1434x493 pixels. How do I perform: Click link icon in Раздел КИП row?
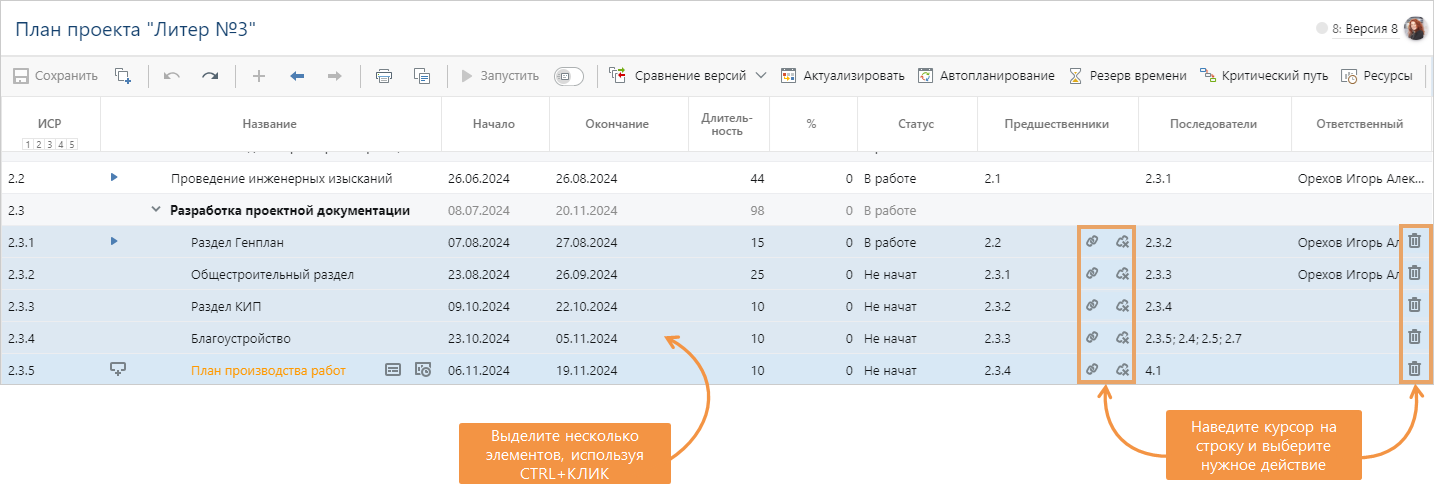(x=1092, y=305)
